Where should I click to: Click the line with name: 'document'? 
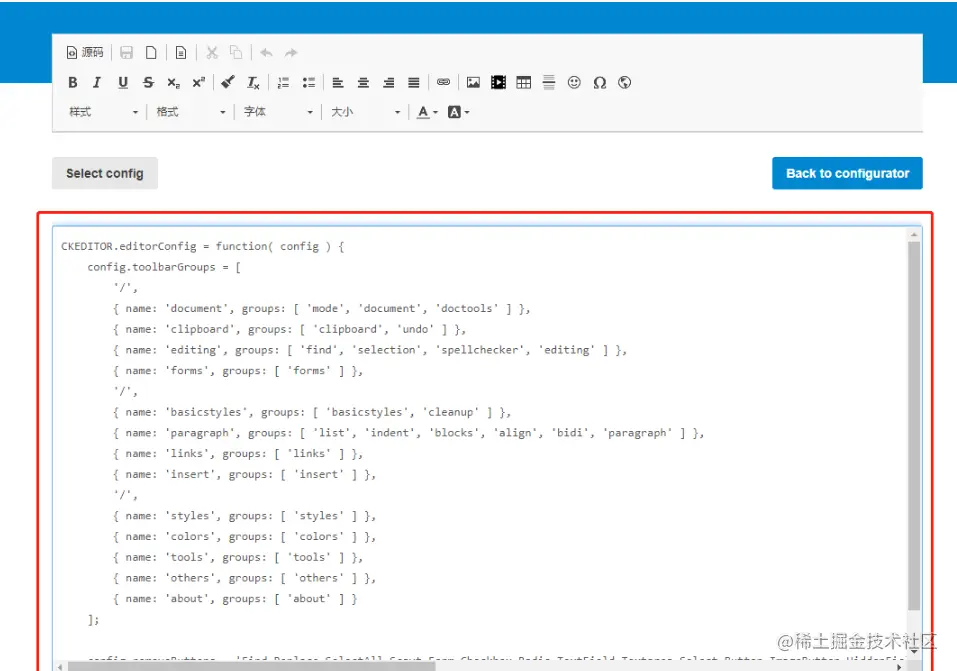click(322, 309)
